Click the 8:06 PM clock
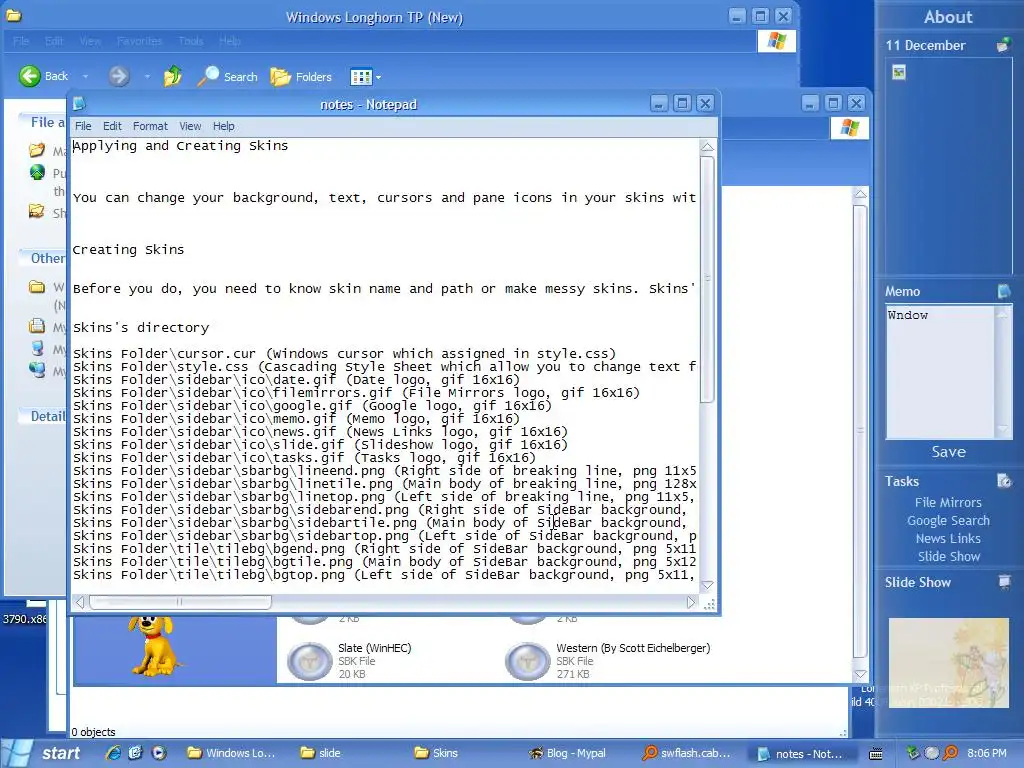 coord(986,753)
